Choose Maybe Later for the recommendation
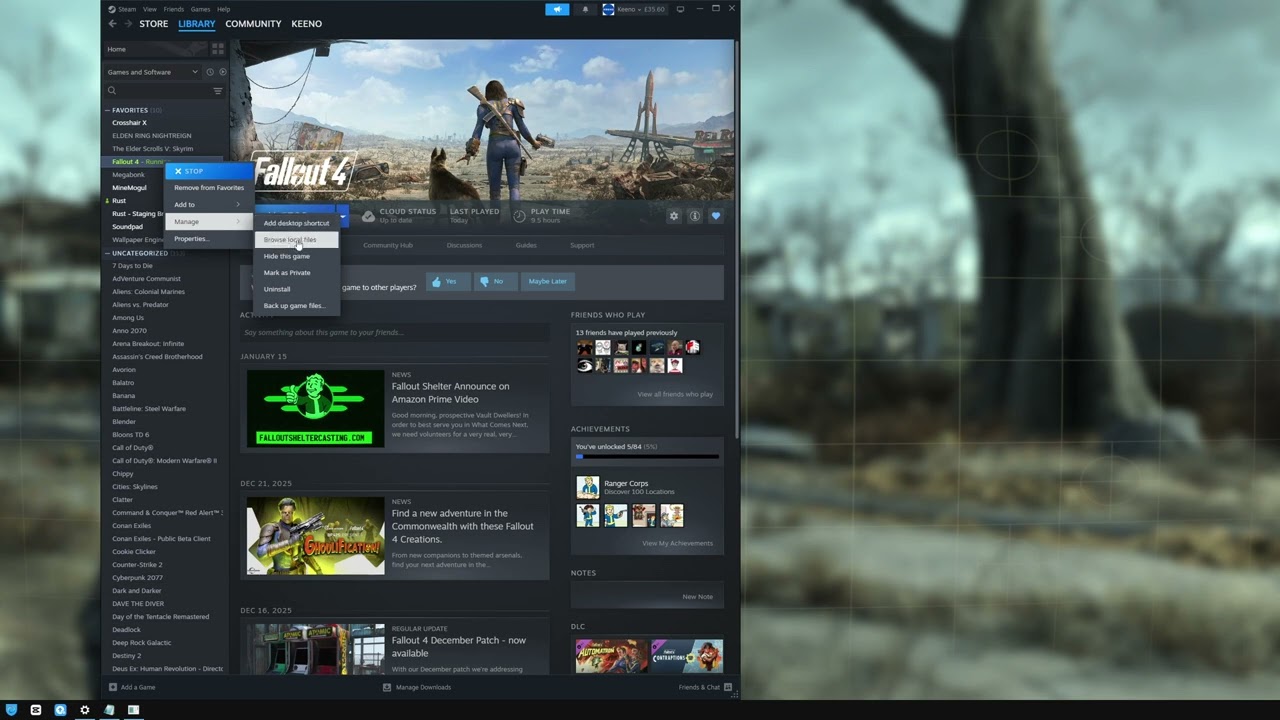The image size is (1280, 720). pos(547,281)
